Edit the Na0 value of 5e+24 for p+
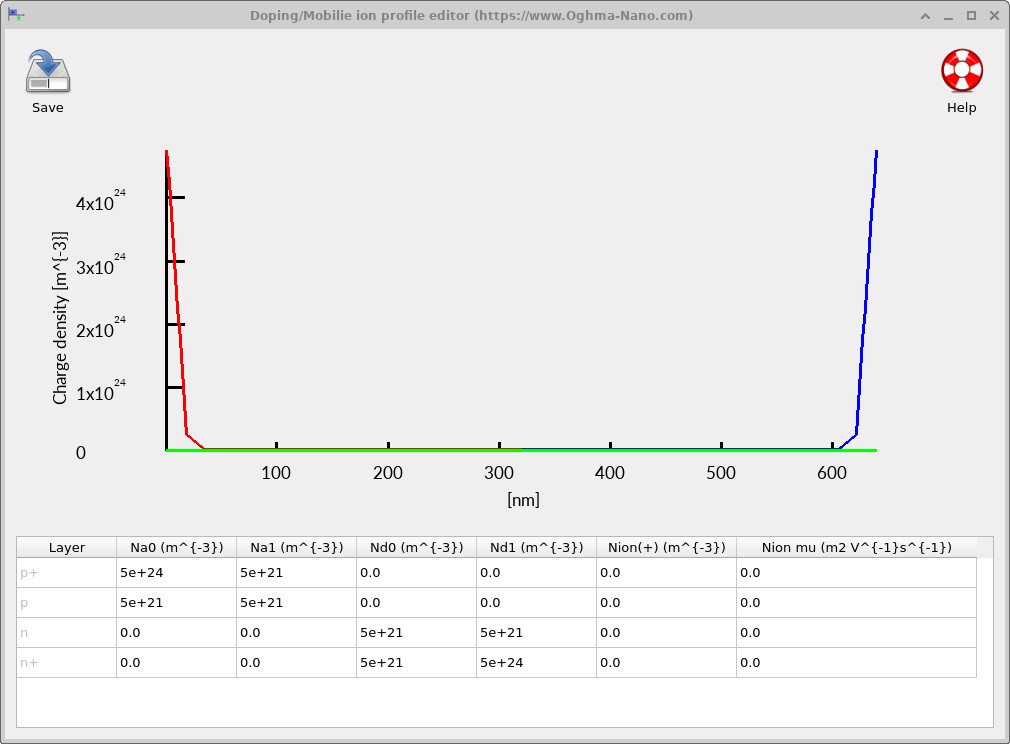Screen dimensions: 1010x744 (x=176, y=572)
